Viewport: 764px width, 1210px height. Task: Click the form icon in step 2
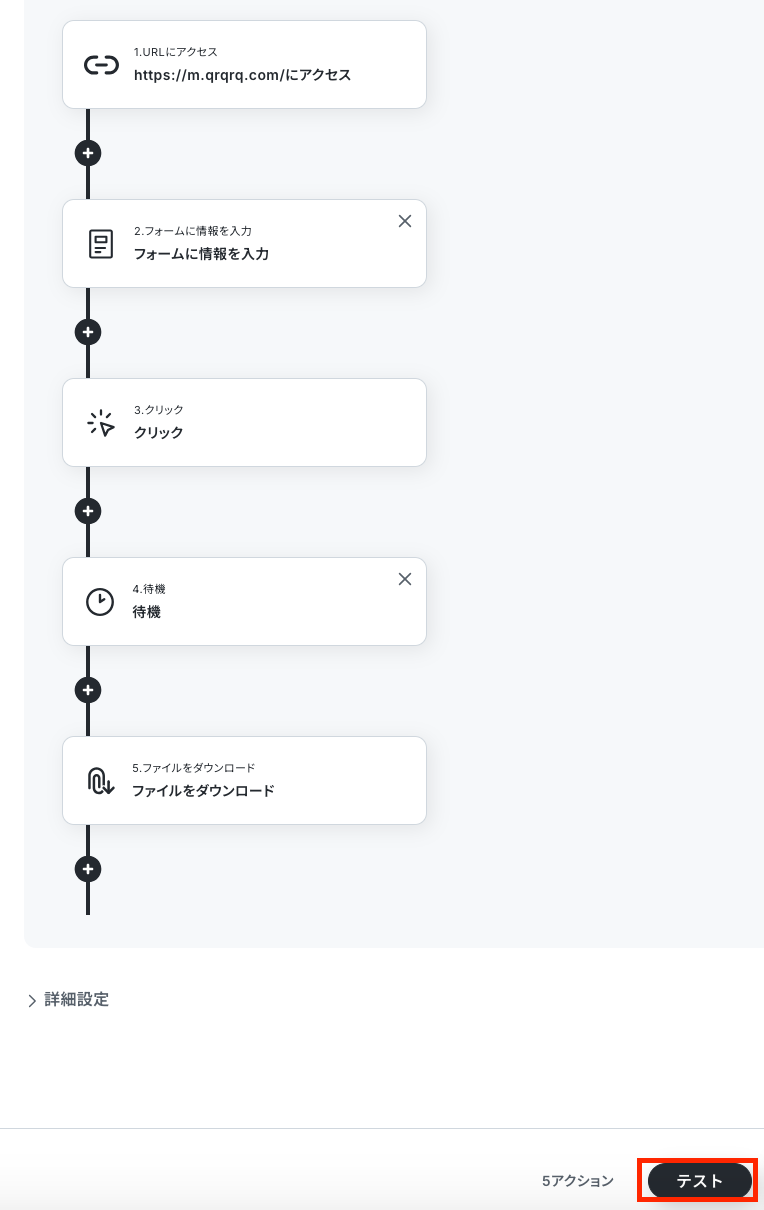[101, 244]
